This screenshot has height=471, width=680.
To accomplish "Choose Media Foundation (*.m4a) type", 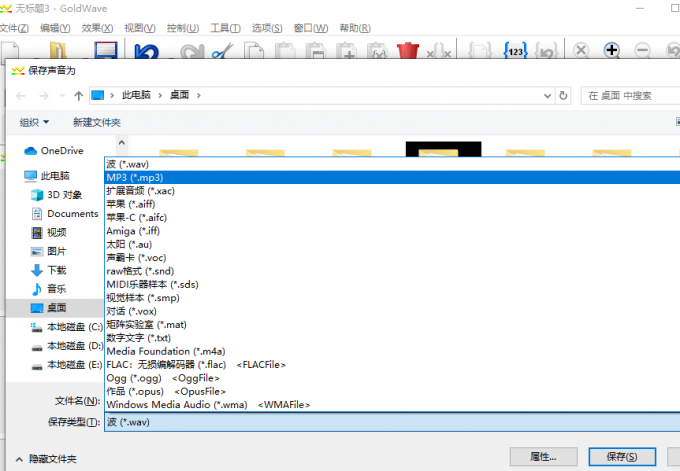I will pyautogui.click(x=392, y=351).
